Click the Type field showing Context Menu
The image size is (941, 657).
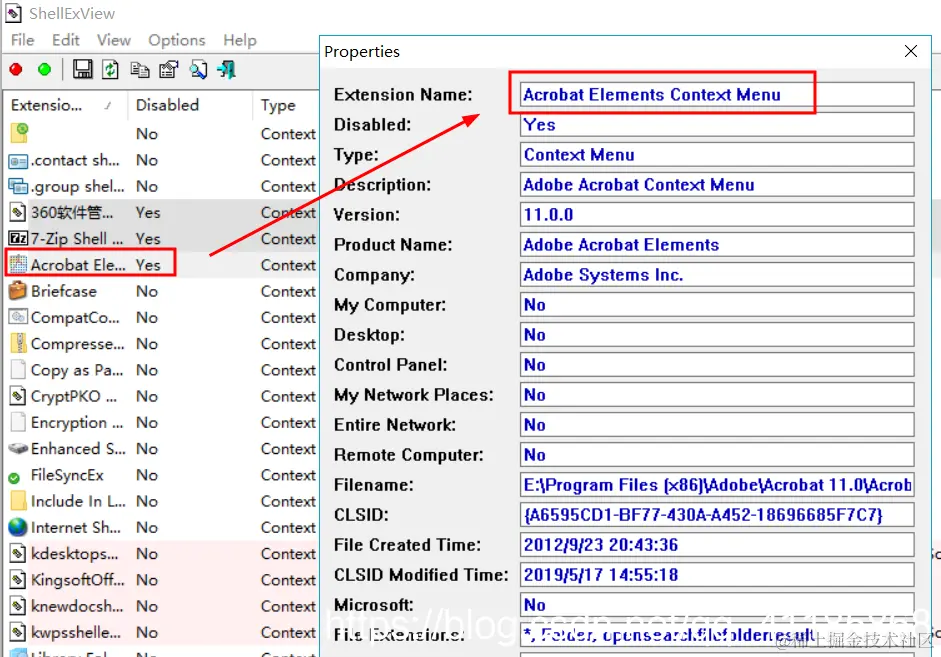tap(717, 155)
